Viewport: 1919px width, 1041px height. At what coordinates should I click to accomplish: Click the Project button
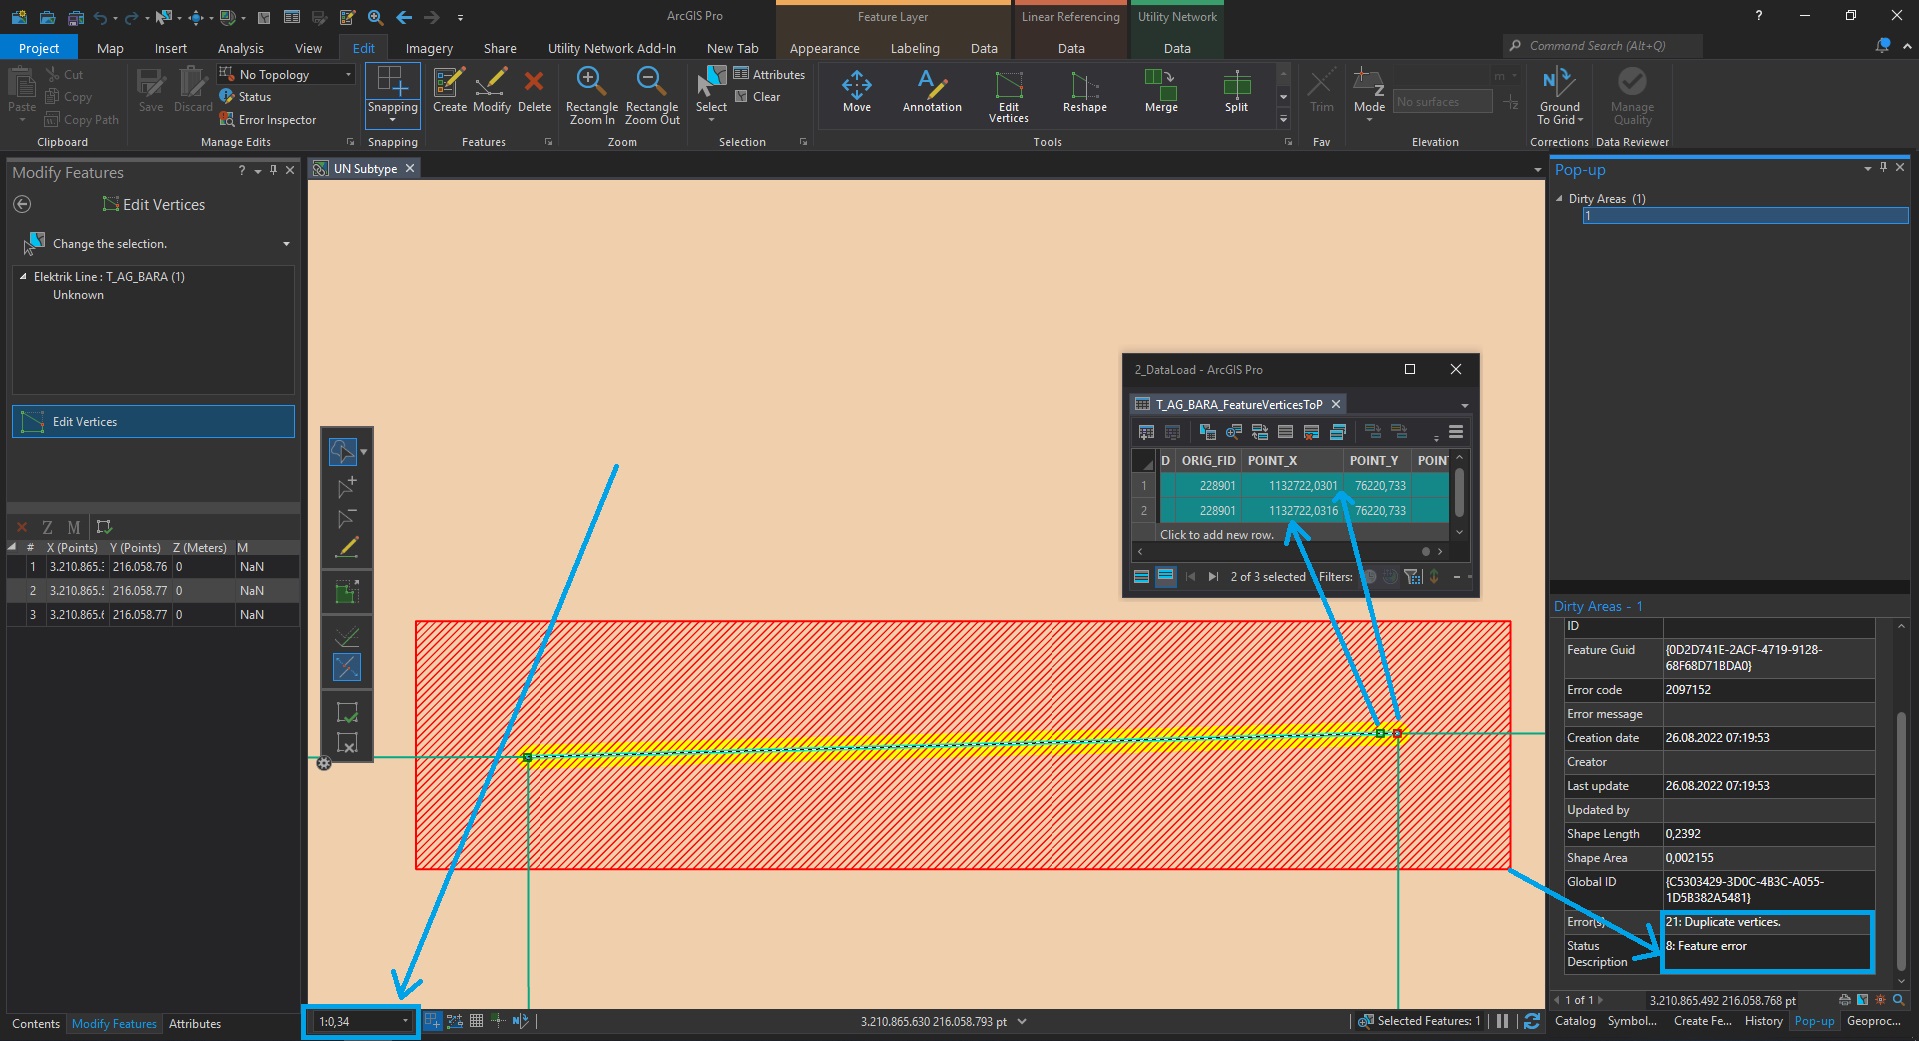click(39, 48)
